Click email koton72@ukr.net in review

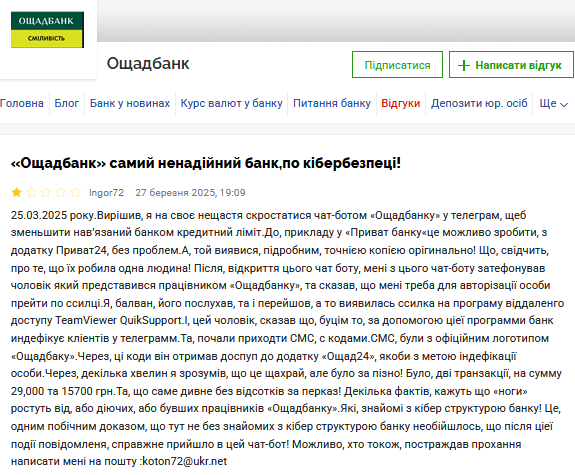184,461
